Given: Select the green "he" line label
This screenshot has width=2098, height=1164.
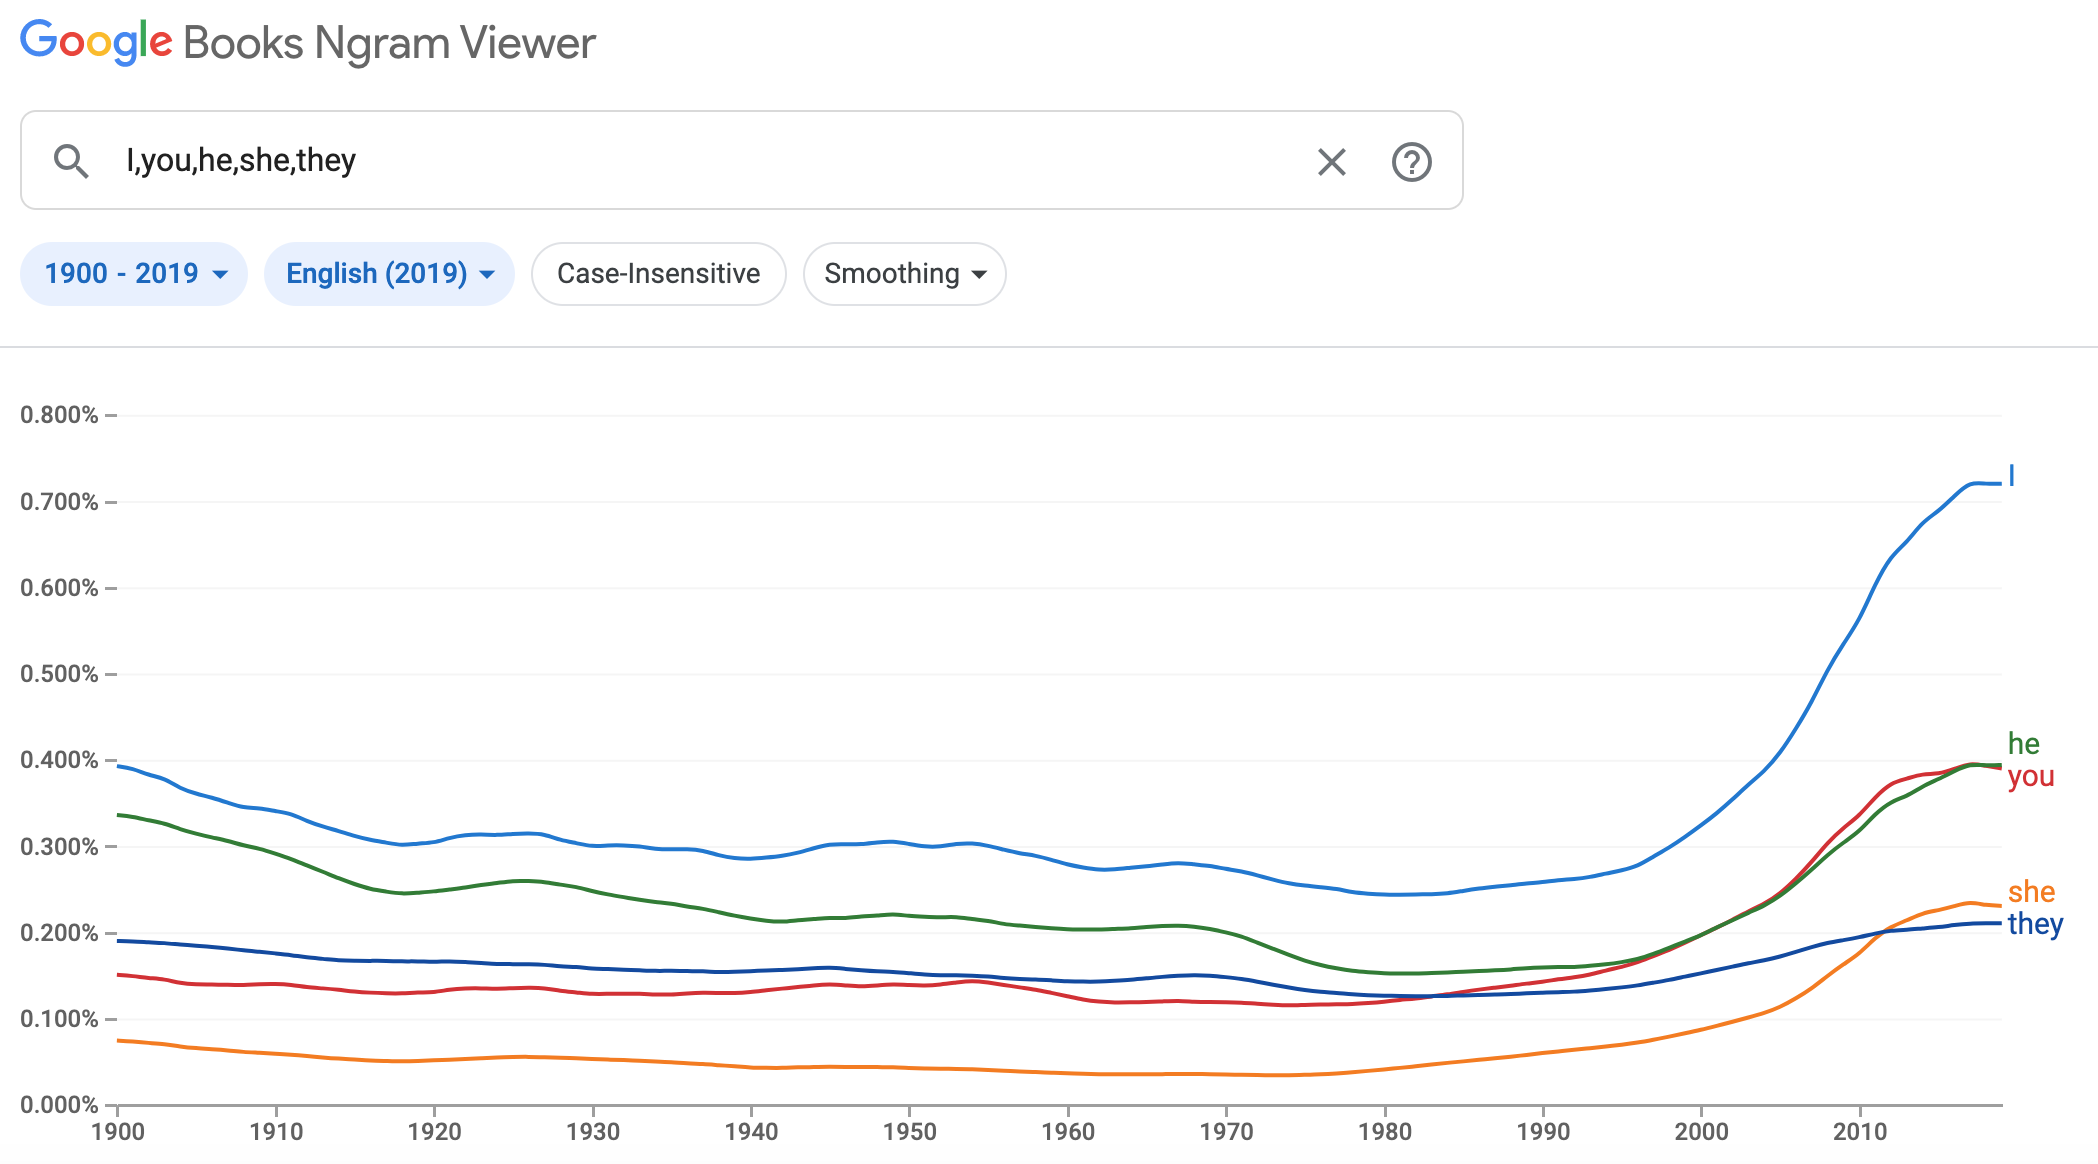Looking at the screenshot, I should coord(2023,744).
